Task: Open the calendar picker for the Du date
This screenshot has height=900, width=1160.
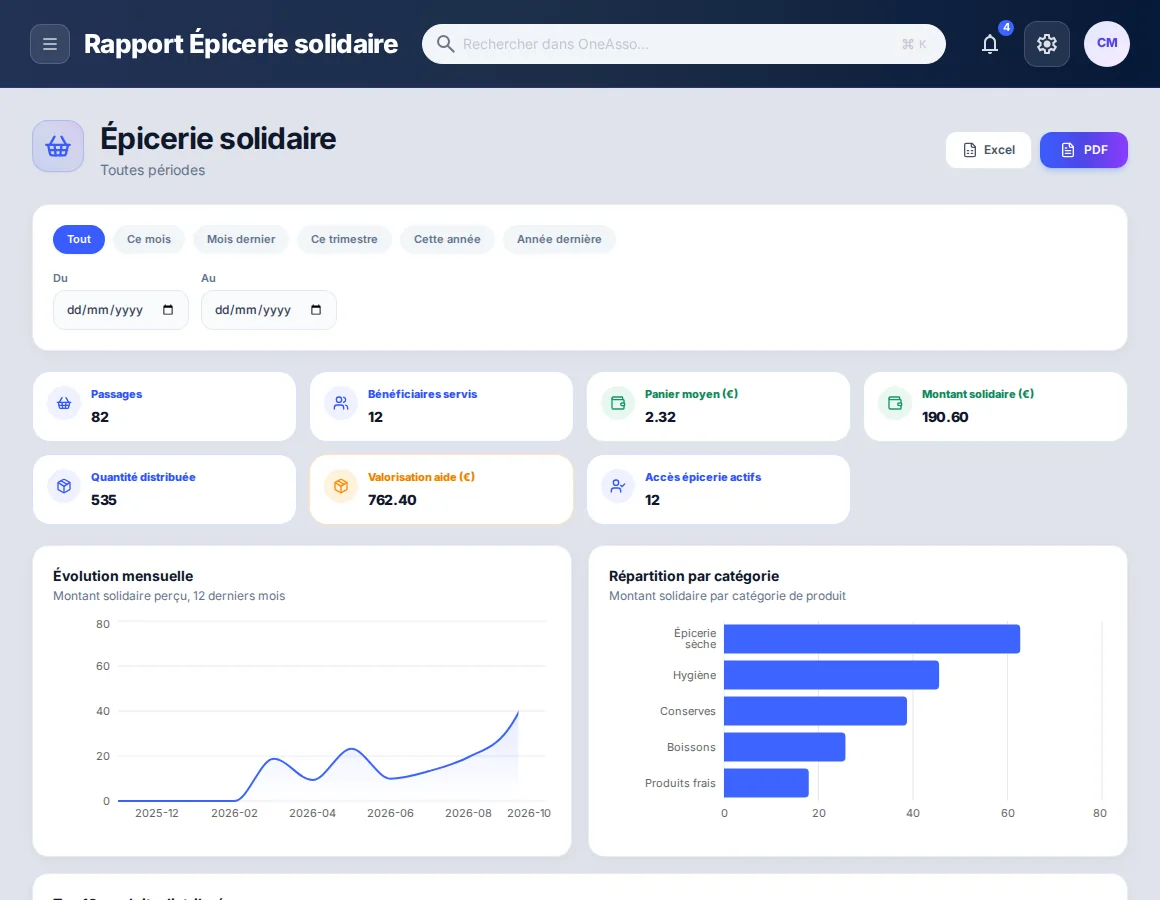Action: 168,310
